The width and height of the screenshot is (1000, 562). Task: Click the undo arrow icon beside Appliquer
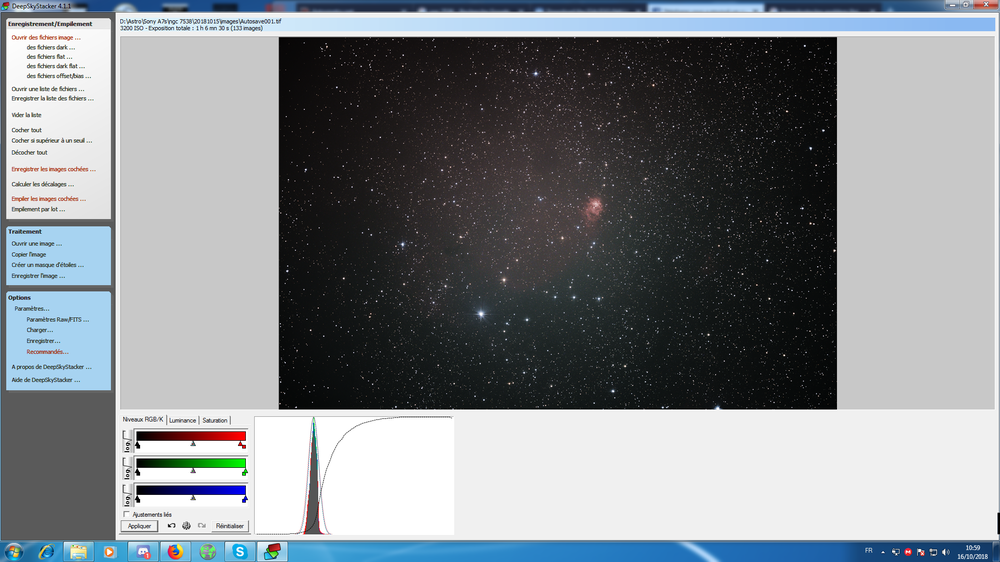(171, 526)
